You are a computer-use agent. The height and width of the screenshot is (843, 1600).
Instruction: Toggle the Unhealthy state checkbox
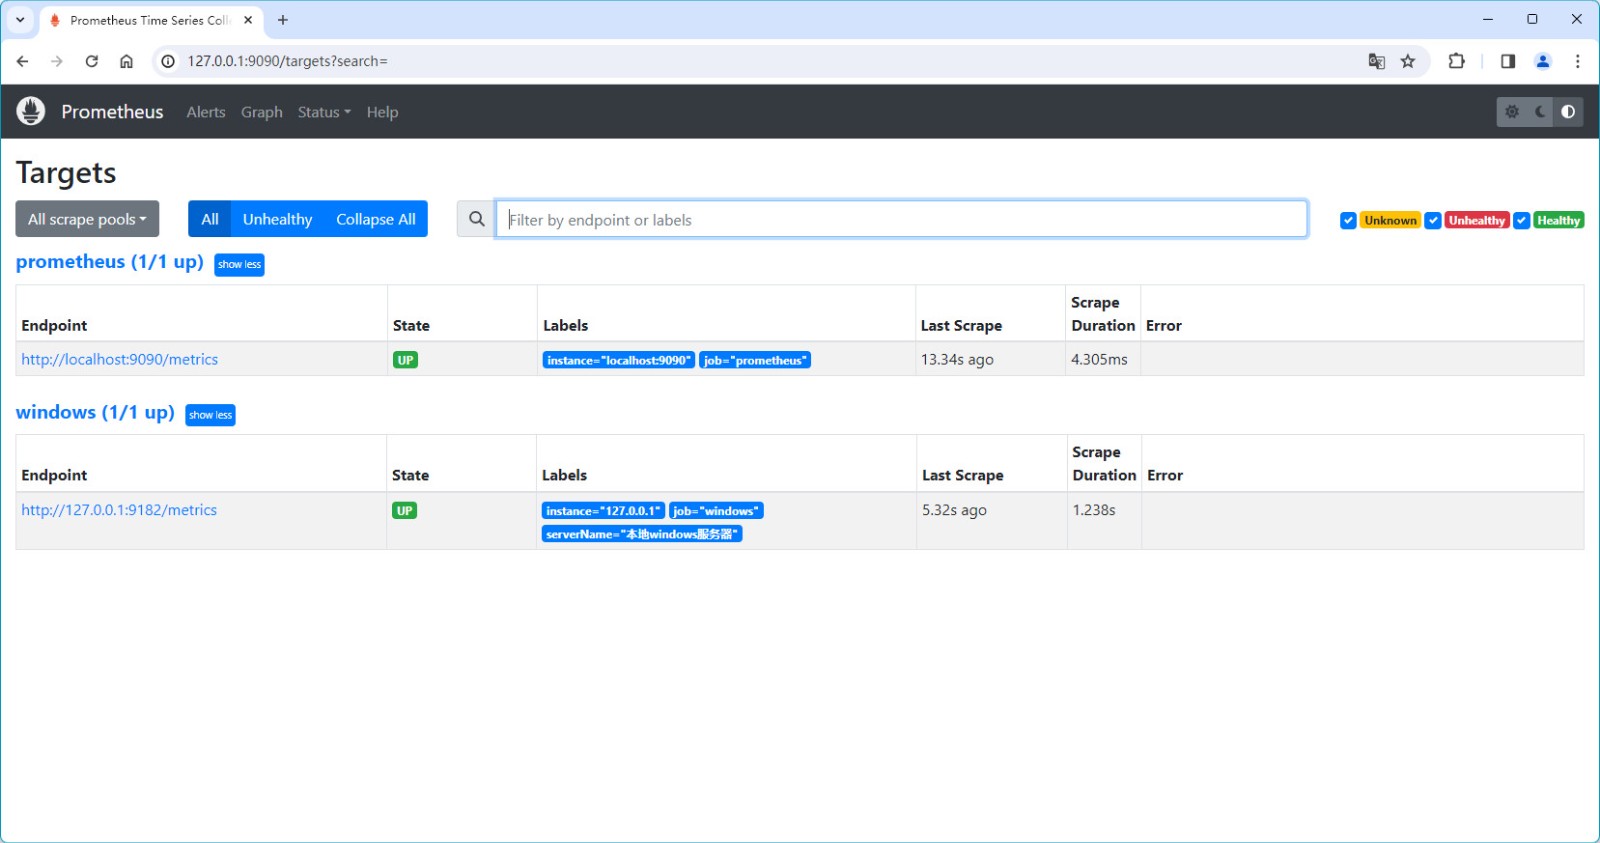pyautogui.click(x=1433, y=220)
